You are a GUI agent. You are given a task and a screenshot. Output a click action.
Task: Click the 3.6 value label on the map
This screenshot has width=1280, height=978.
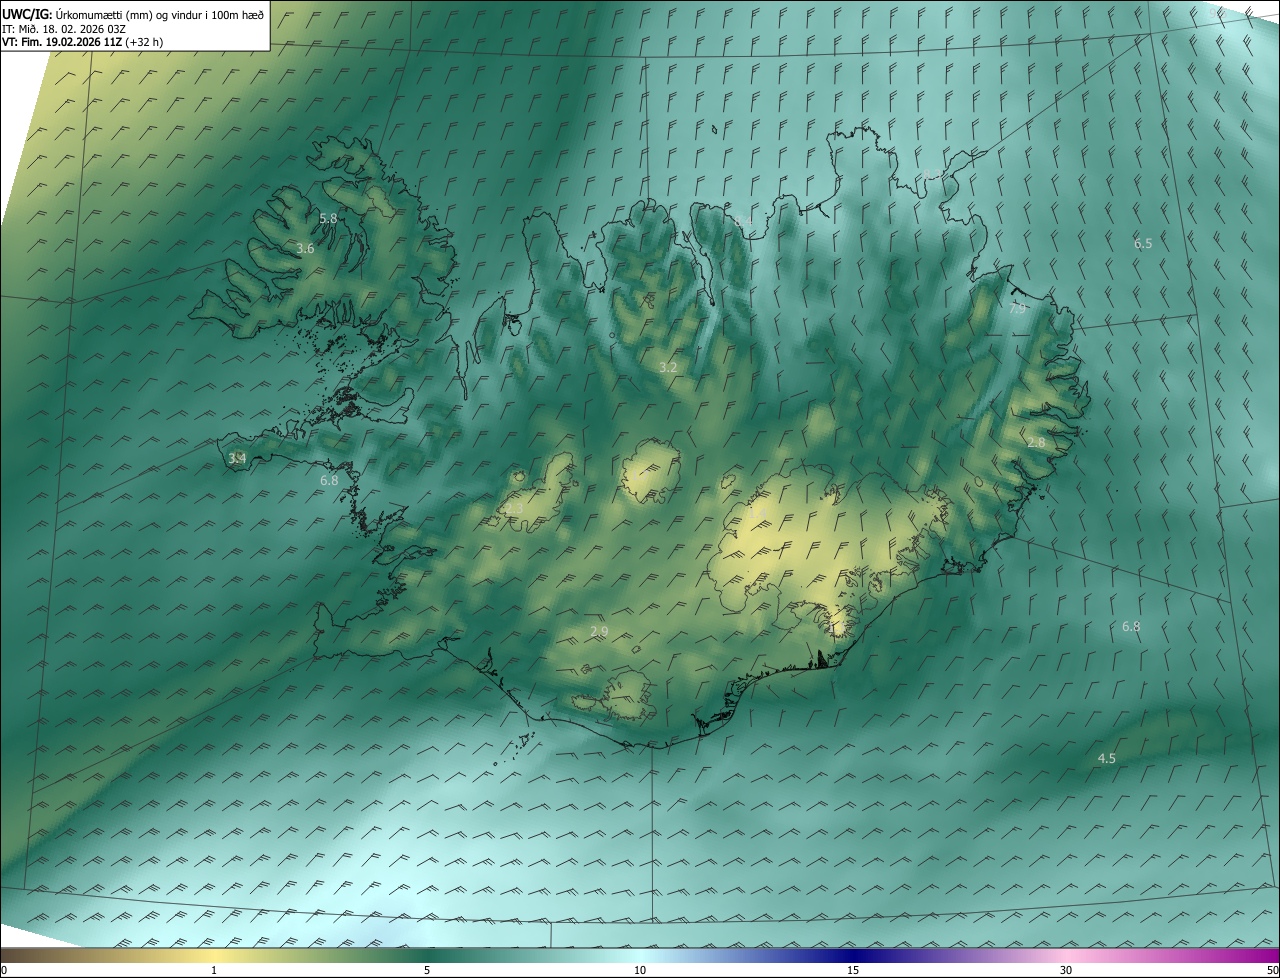coord(306,248)
